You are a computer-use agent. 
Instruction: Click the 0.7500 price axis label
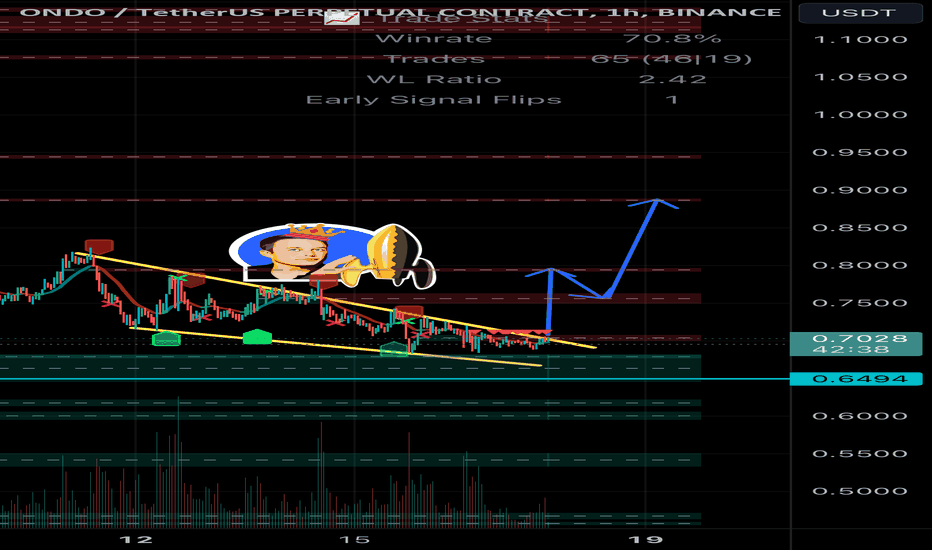tap(860, 303)
